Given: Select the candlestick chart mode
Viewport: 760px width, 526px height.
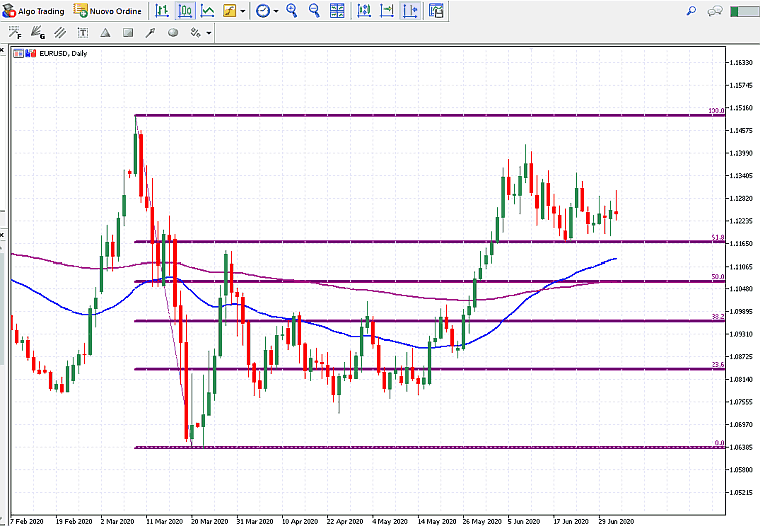Looking at the screenshot, I should tap(185, 11).
